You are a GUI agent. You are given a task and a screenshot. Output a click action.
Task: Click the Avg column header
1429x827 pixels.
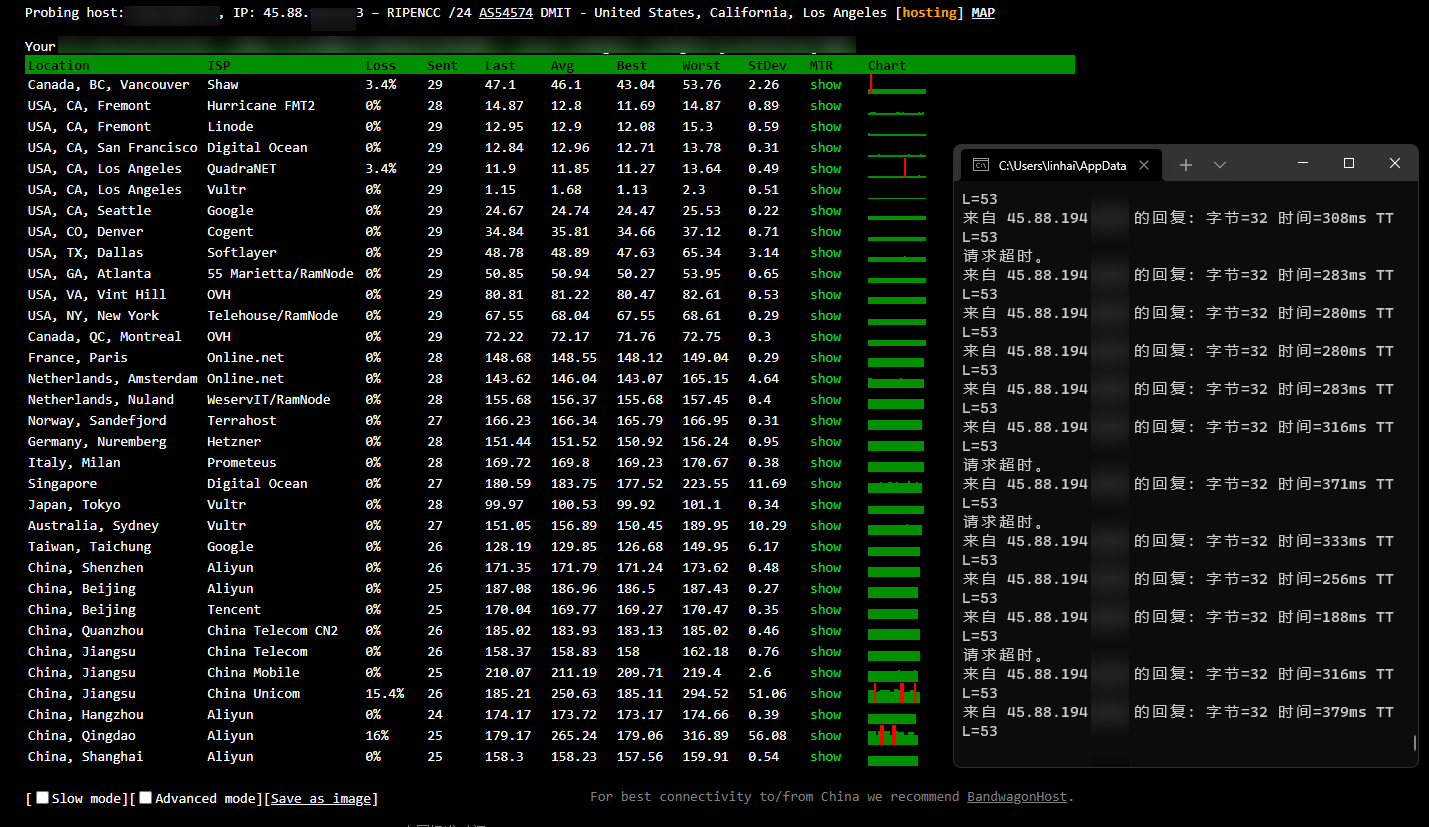562,66
